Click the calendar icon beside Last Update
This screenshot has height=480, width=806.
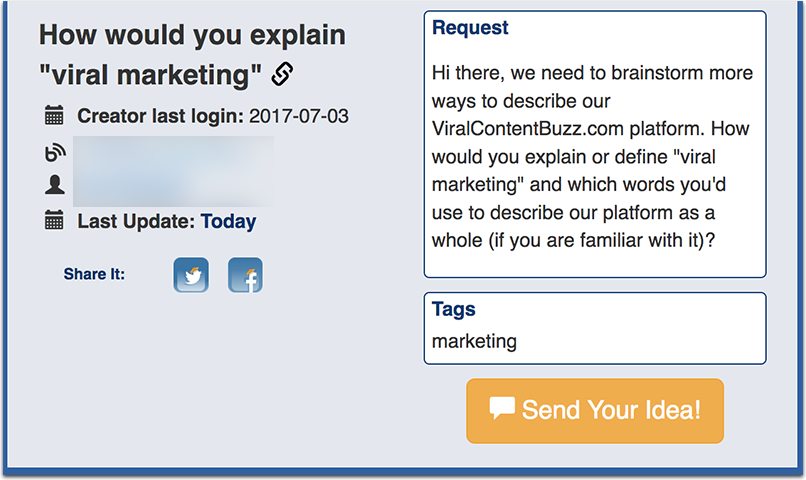54,220
